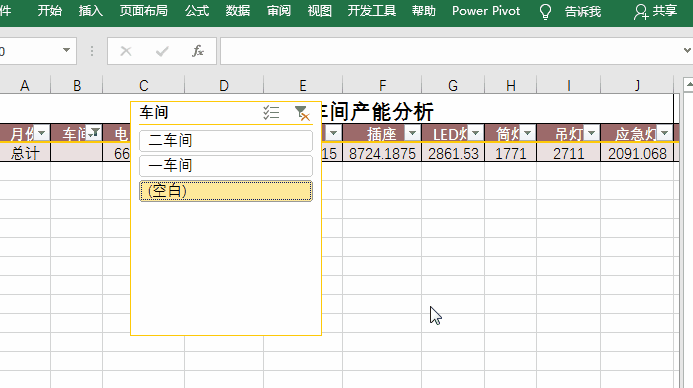Select column I header
This screenshot has width=693, height=388.
click(569, 85)
